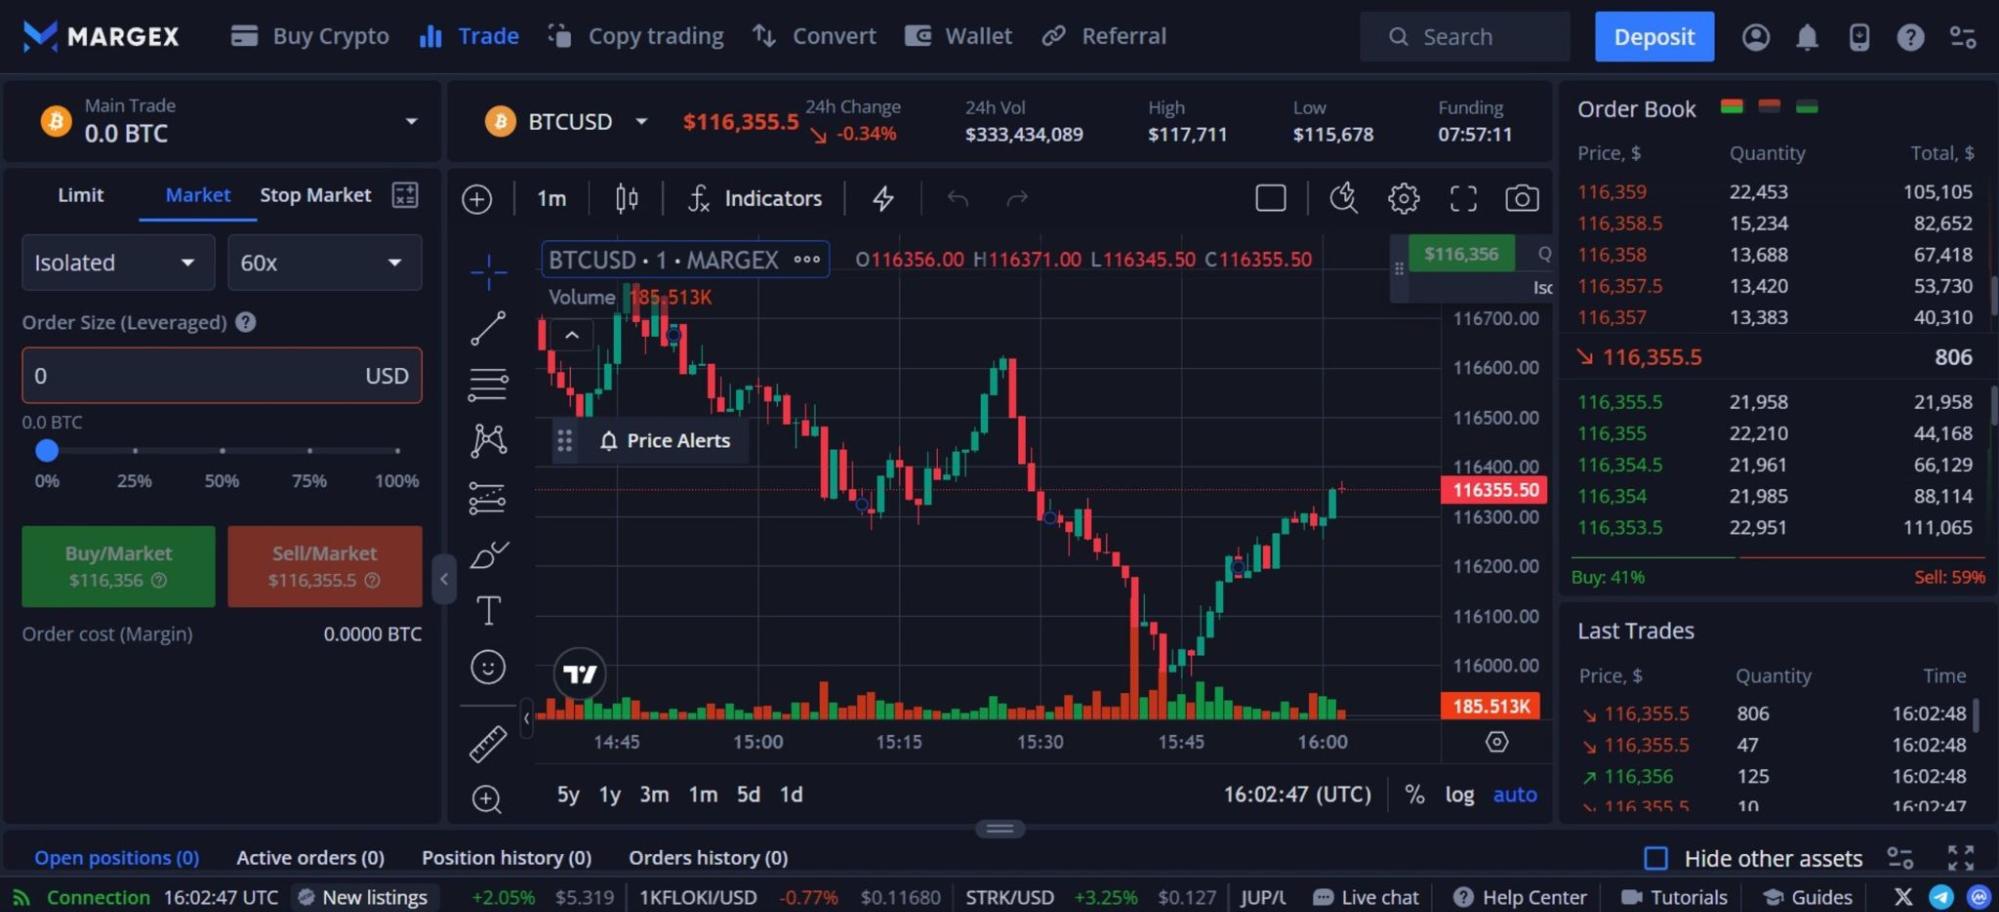This screenshot has height=912, width=1999.
Task: Switch to the Limit order tab
Action: 80,195
